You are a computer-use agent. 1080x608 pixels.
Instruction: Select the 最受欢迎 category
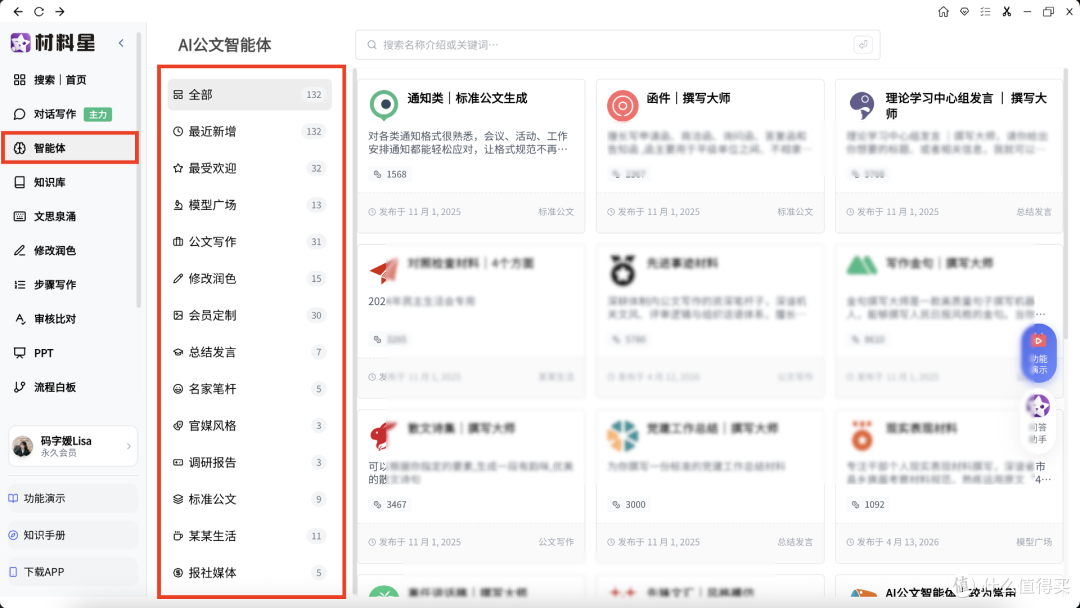pos(249,168)
